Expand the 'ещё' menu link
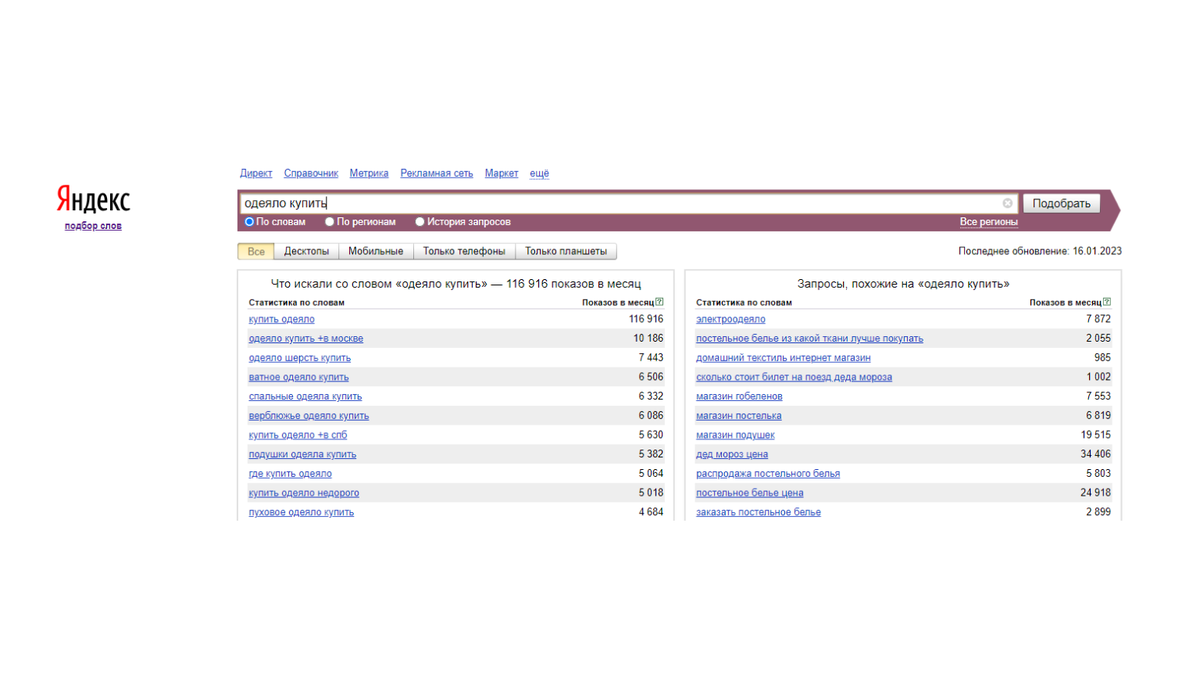The width and height of the screenshot is (1200, 688). pos(539,173)
